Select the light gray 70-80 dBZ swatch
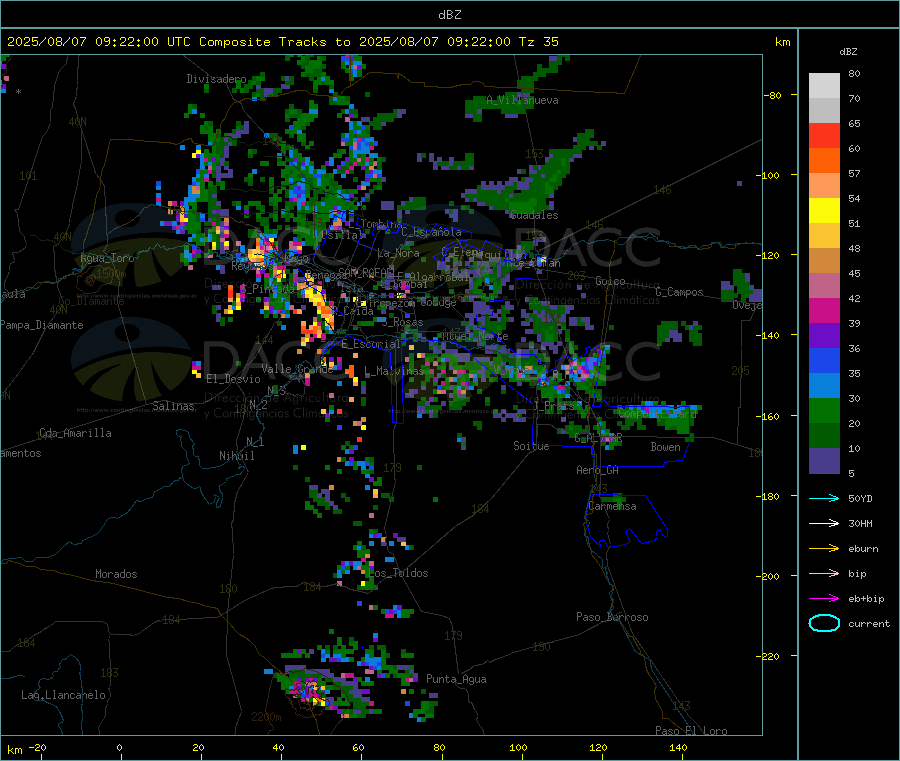 point(824,86)
